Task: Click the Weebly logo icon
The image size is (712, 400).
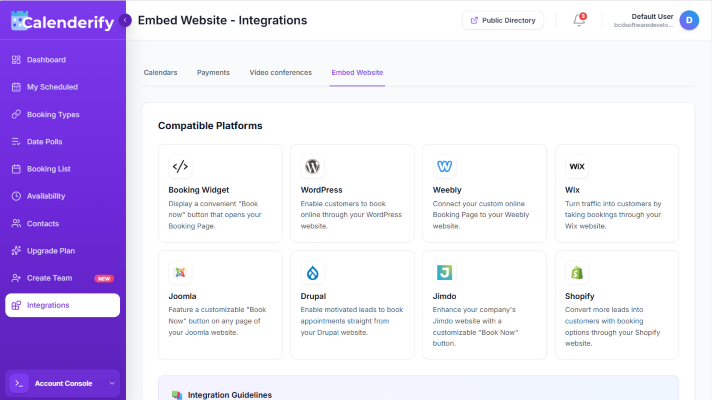Action: tap(444, 167)
